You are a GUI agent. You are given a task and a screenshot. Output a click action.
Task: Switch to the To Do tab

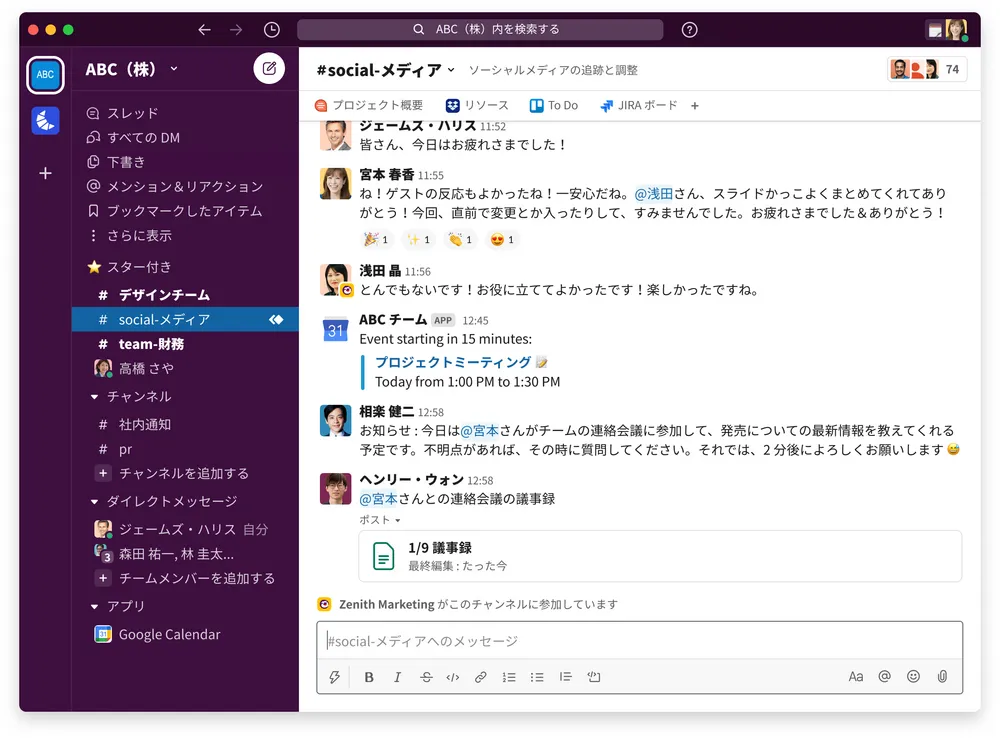pyautogui.click(x=553, y=105)
